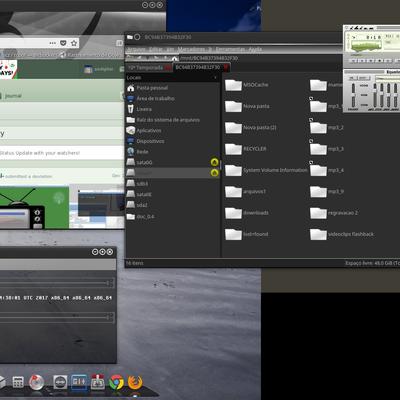Open the Arquivo menu
Image resolution: width=400 pixels, height=400 pixels.
[136, 49]
